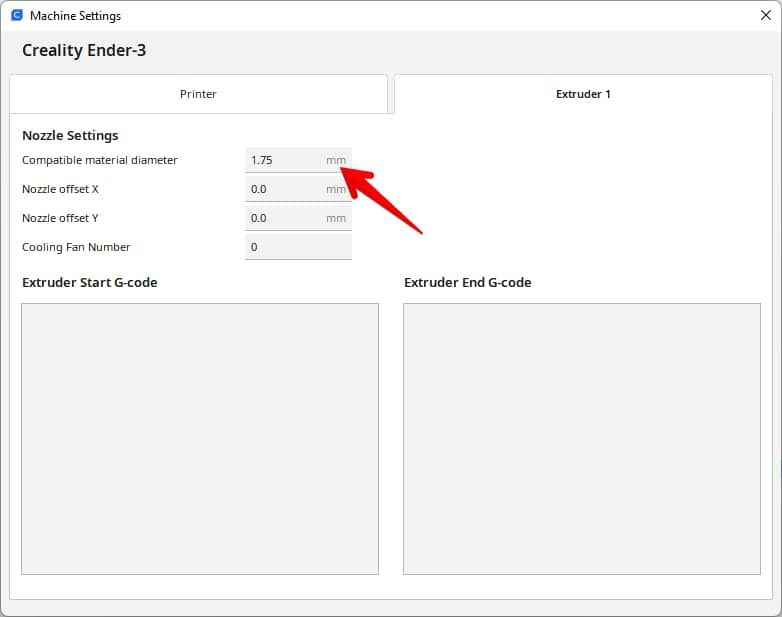Click the Creality Ender-3 printer name
Screen dimensions: 782x617
pos(84,50)
